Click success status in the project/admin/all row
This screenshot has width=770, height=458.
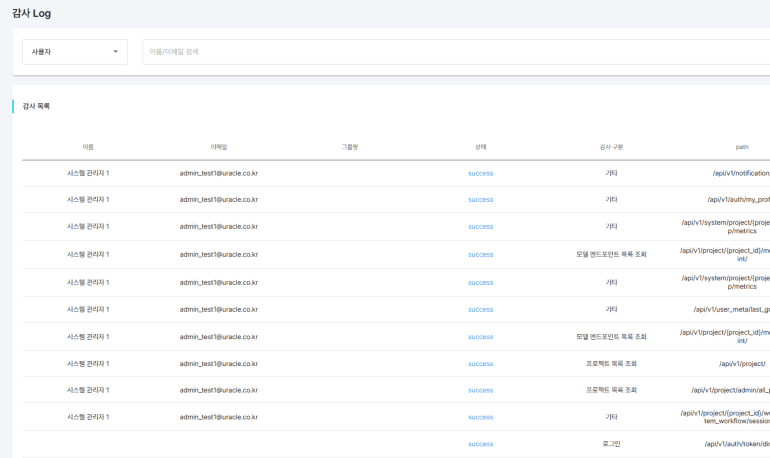tap(481, 390)
